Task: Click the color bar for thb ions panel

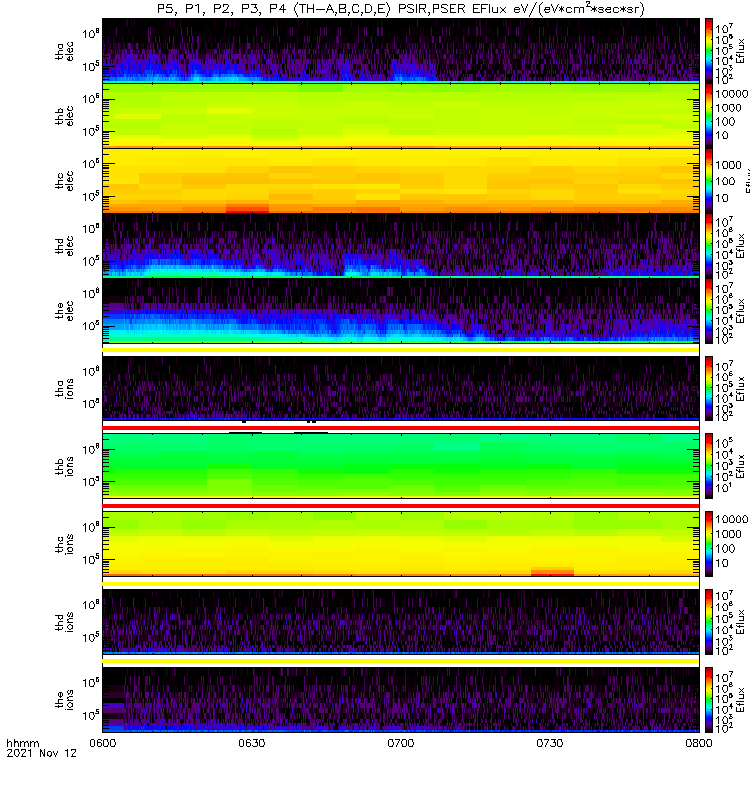Action: [x=709, y=466]
